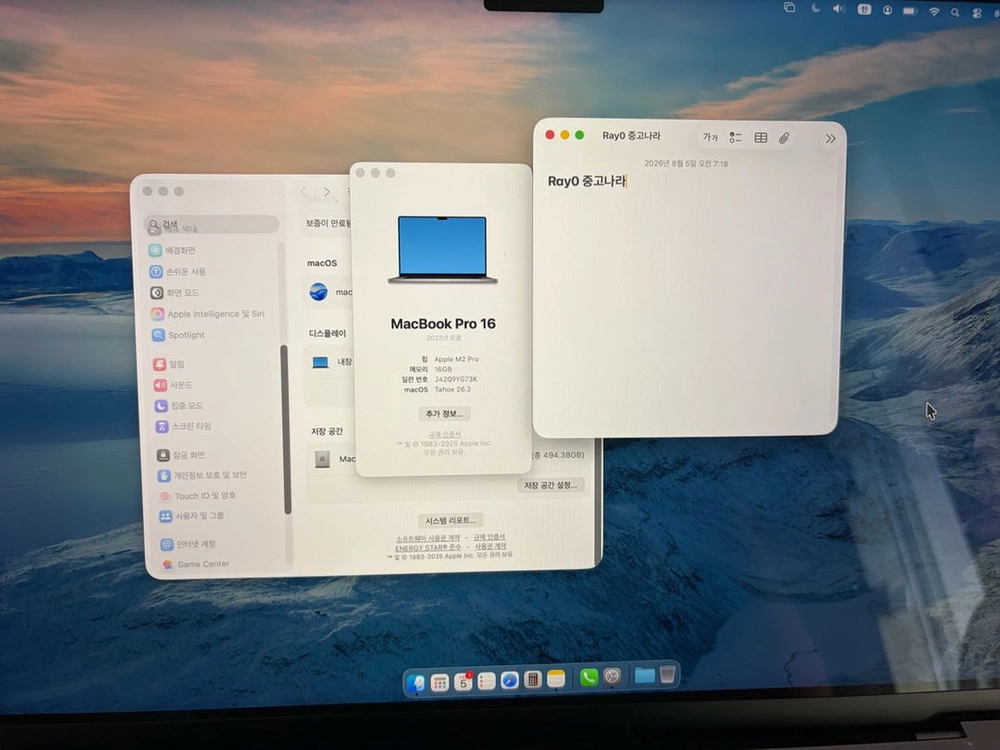The height and width of the screenshot is (750, 1000).
Task: Click the settings sidebar scrollbar
Action: 288,429
